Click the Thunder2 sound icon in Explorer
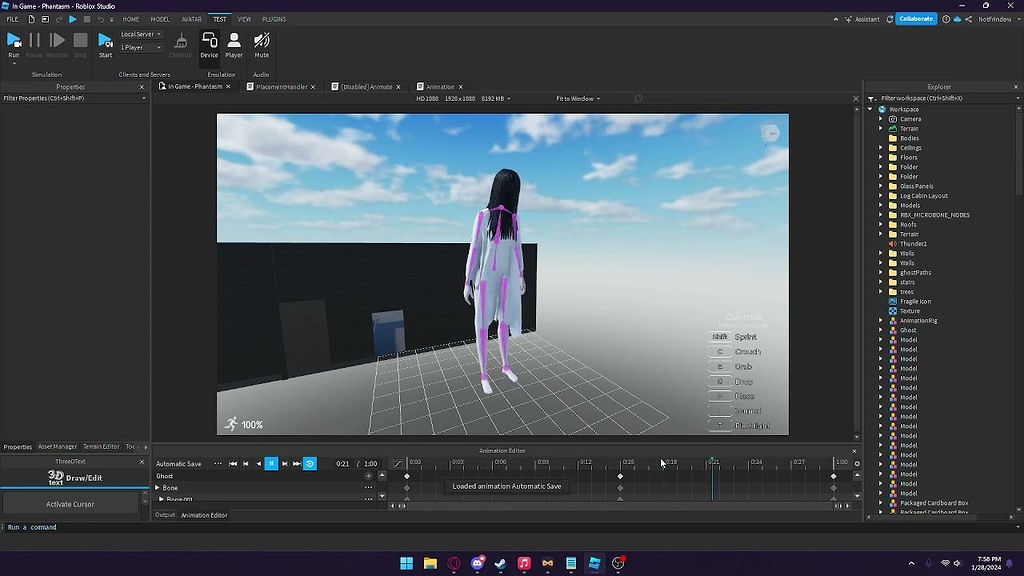Image resolution: width=1024 pixels, height=576 pixels. point(892,243)
